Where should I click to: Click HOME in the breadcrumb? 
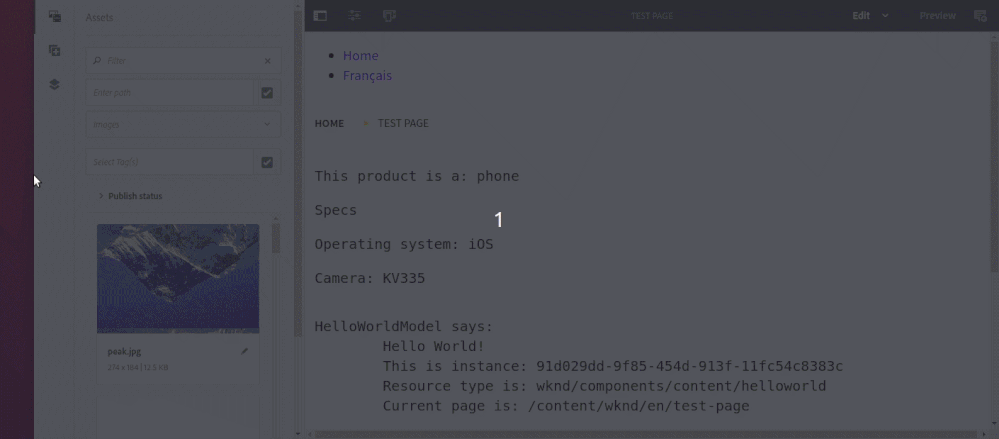click(x=329, y=124)
